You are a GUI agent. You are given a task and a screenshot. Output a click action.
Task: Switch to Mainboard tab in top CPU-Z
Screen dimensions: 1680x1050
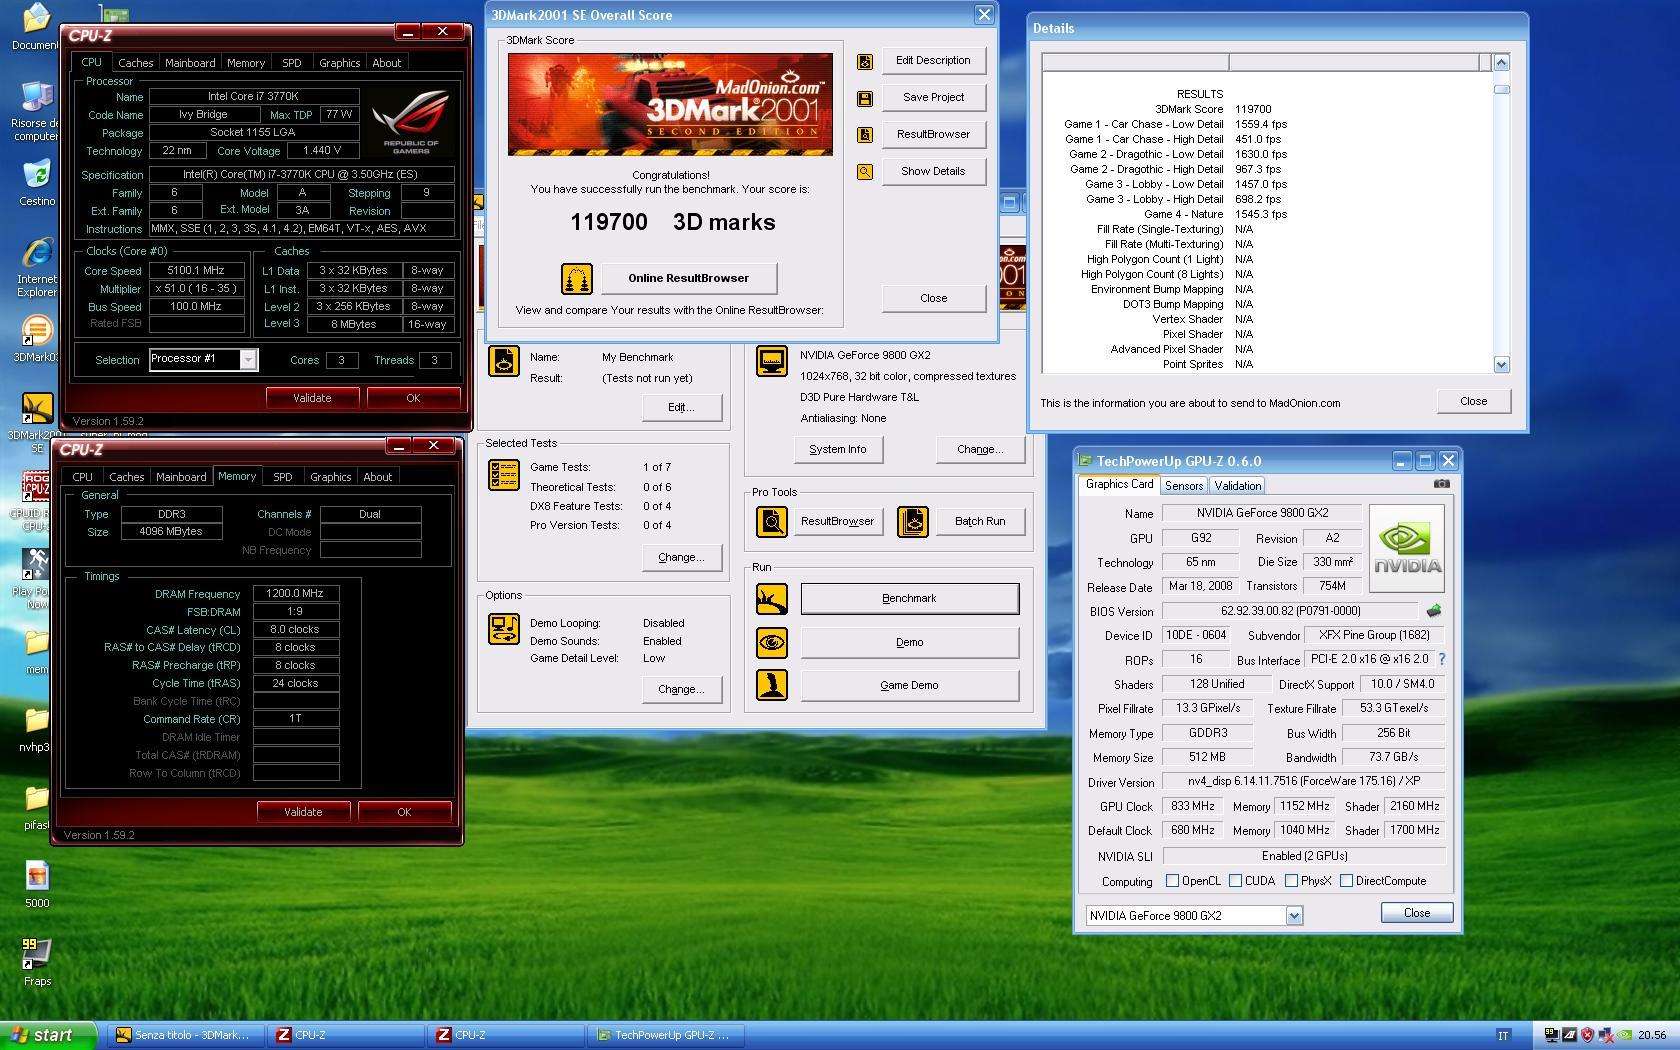[190, 63]
